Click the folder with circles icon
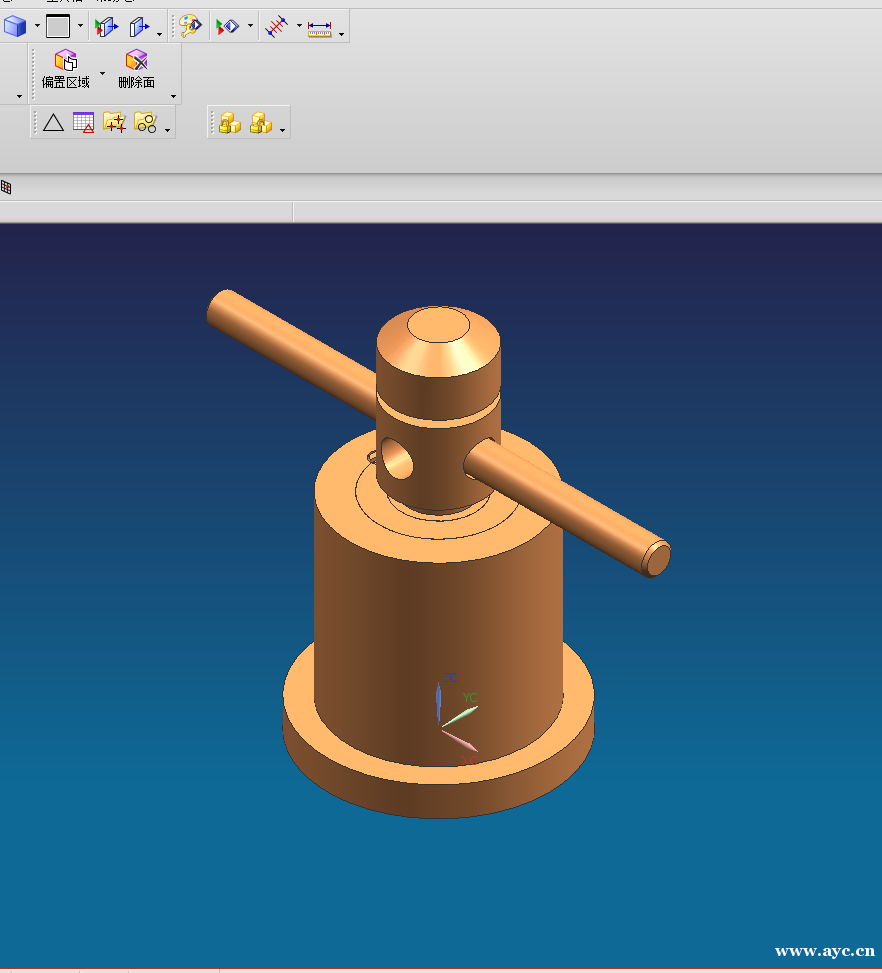This screenshot has height=973, width=882. 145,123
